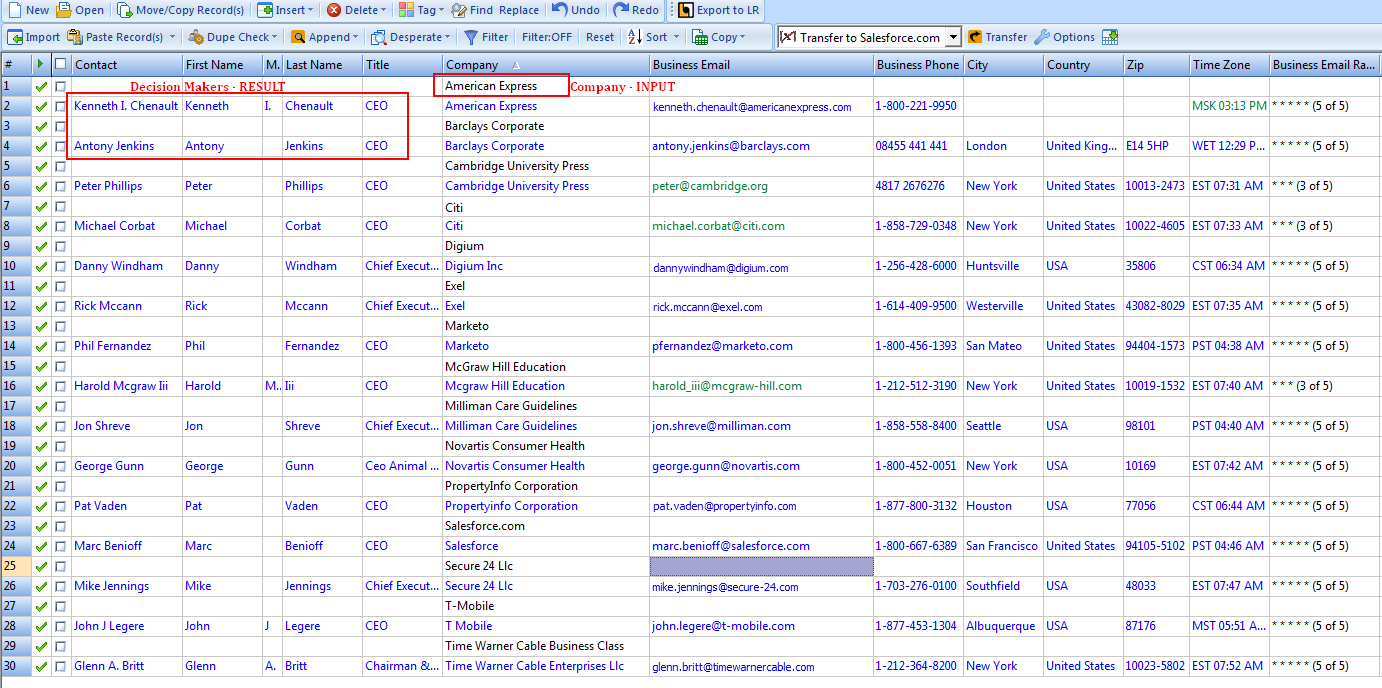This screenshot has width=1382, height=688.
Task: Click the Redo arrow icon
Action: pyautogui.click(x=621, y=10)
